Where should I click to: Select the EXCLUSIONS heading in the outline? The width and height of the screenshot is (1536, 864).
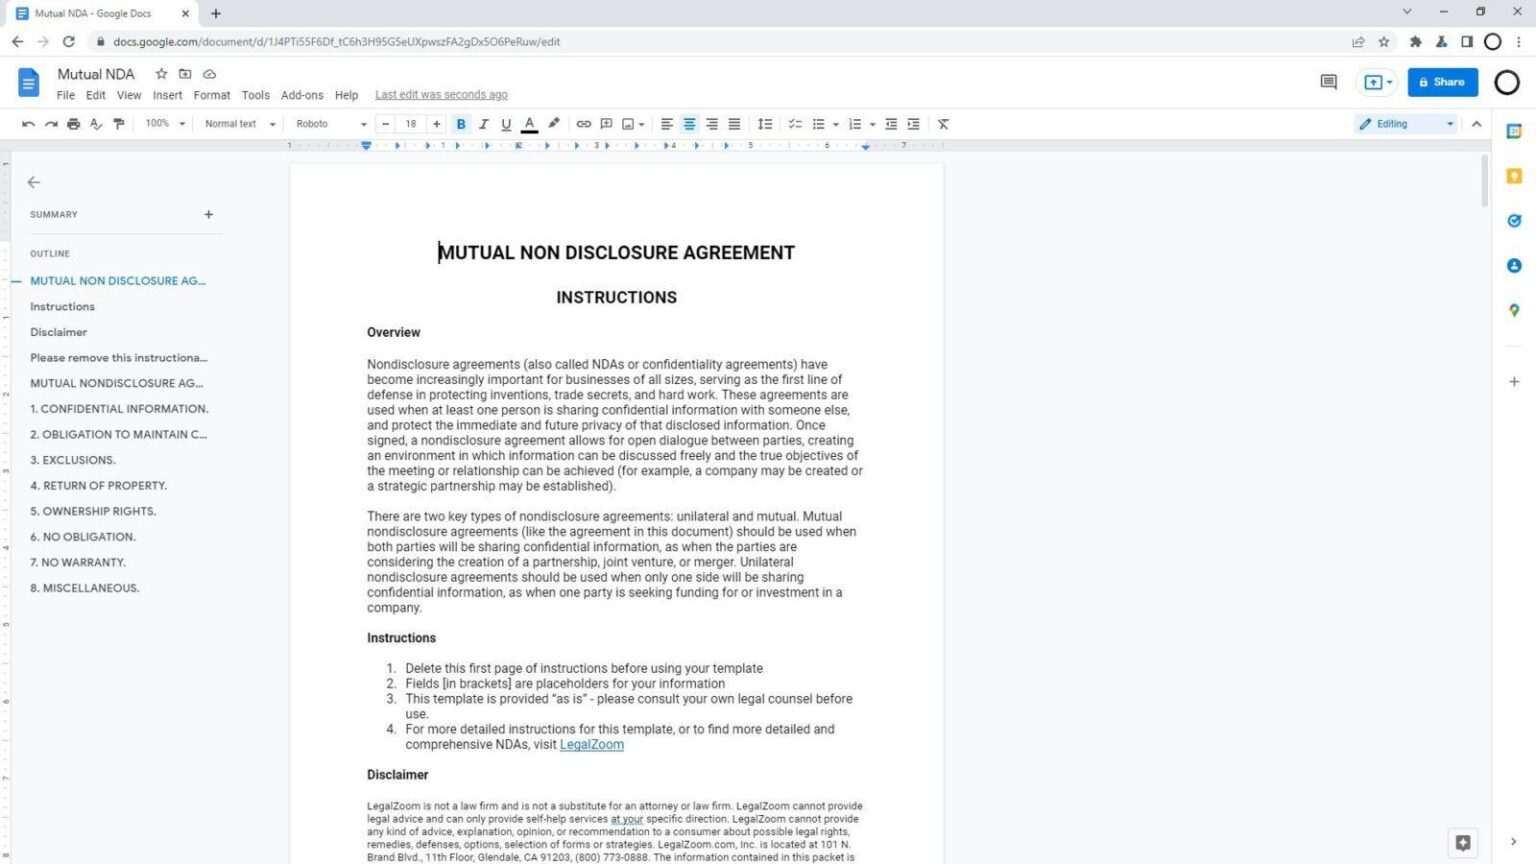click(73, 459)
